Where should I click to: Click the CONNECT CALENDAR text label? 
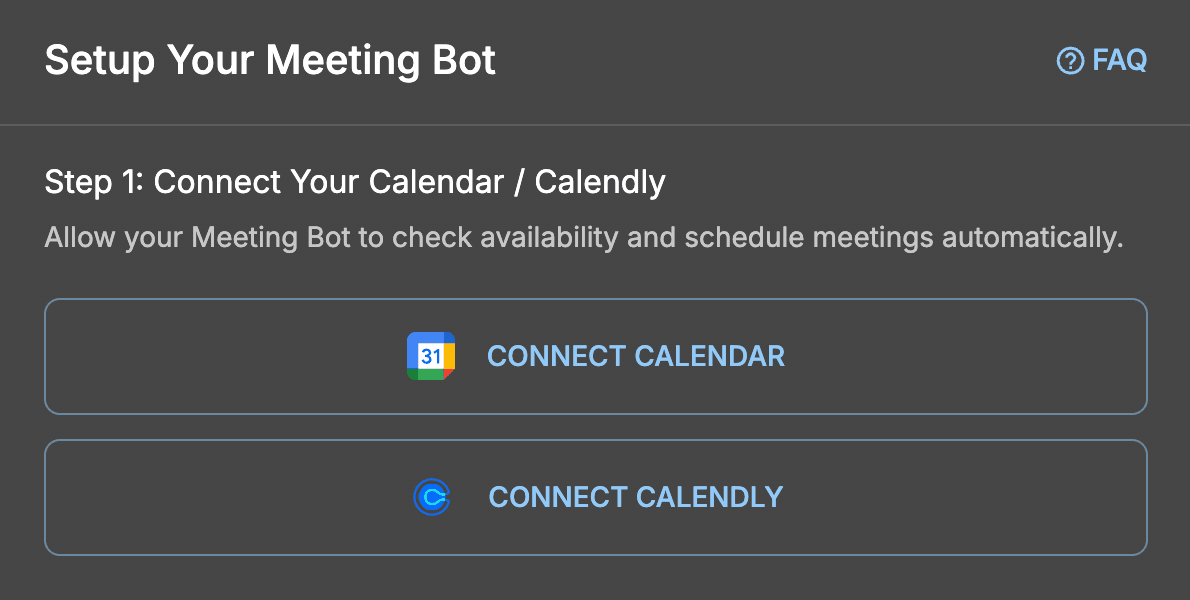[635, 356]
